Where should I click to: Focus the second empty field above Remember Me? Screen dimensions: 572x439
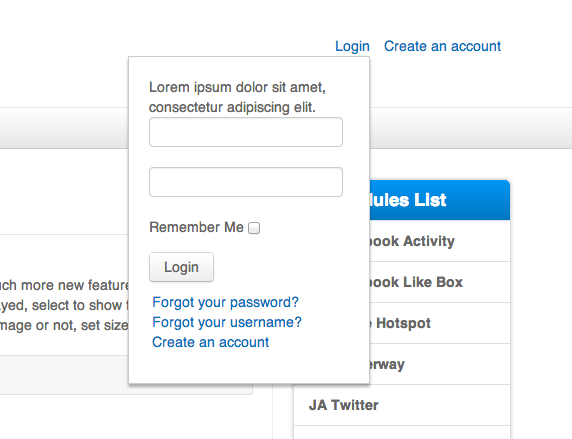pos(246,182)
